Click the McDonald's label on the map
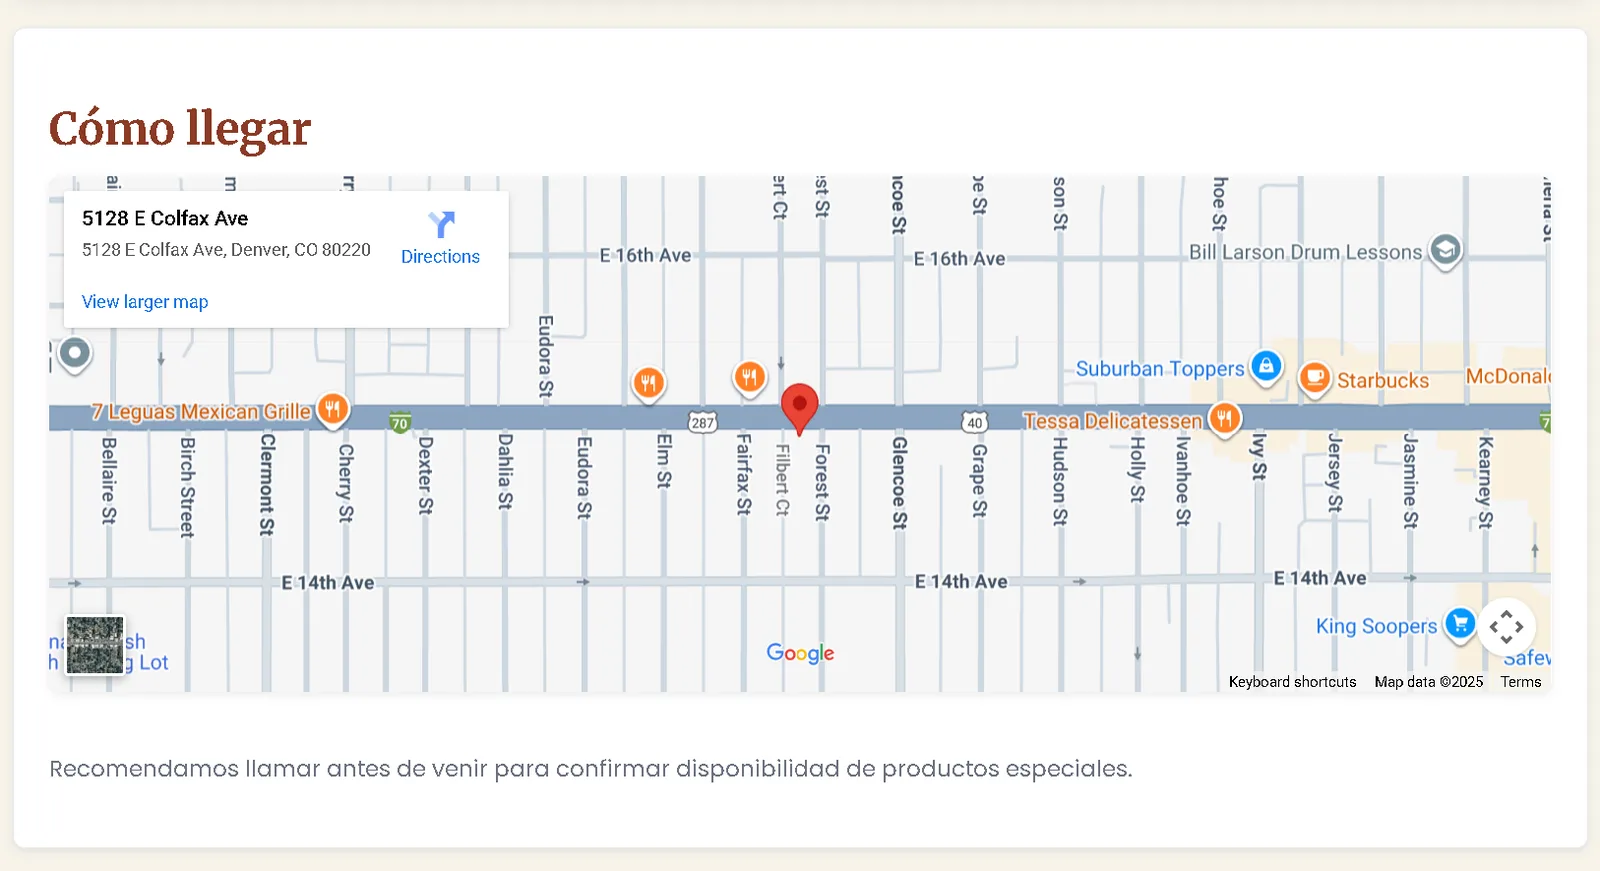Image resolution: width=1600 pixels, height=871 pixels. point(1508,376)
